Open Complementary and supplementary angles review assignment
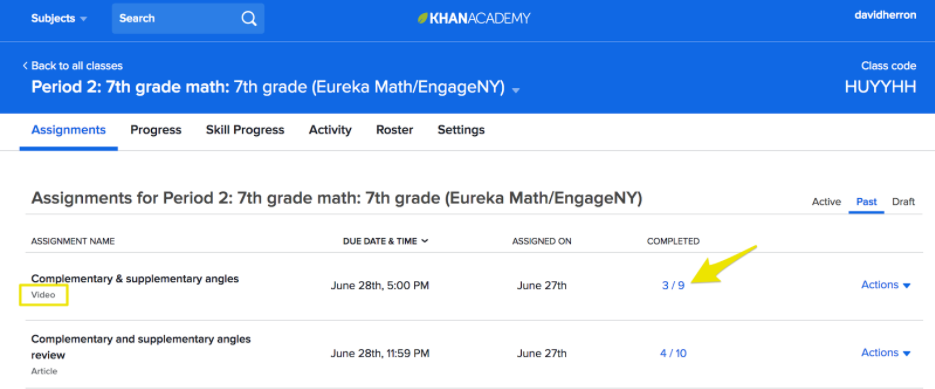Image resolution: width=935 pixels, height=389 pixels. point(141,347)
